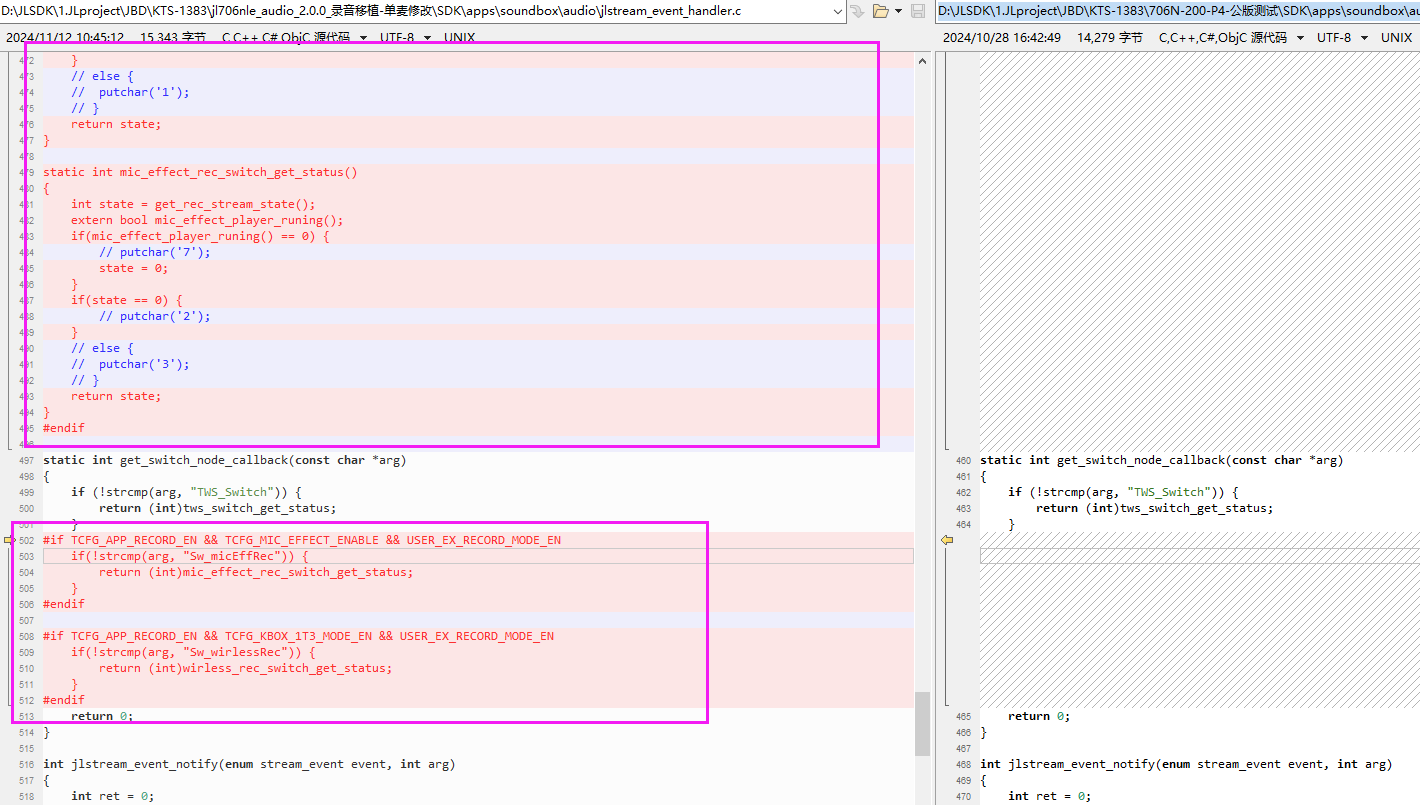Click the commented line putchar('3')
This screenshot has width=1420, height=805.
tap(130, 364)
